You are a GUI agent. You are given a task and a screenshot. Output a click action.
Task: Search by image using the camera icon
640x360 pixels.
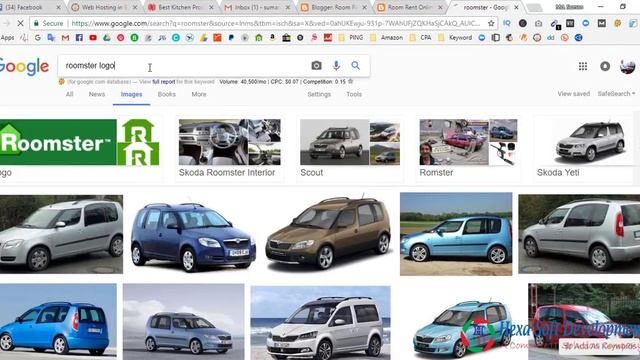[316, 65]
